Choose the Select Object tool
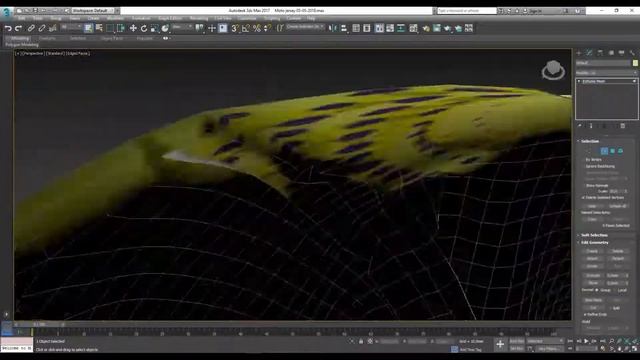 (89, 28)
